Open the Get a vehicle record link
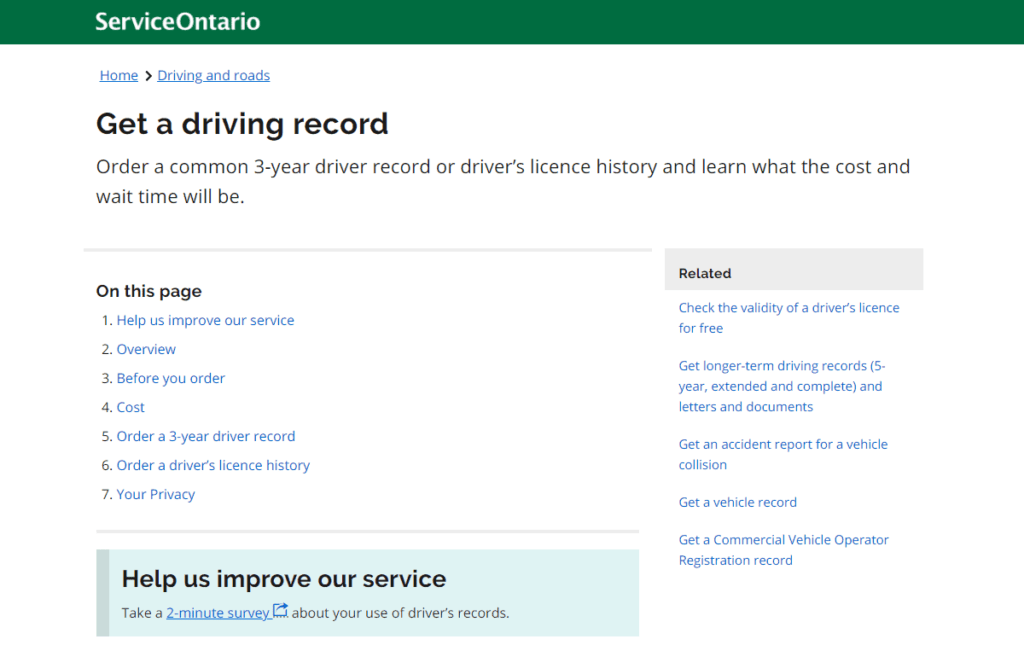The height and width of the screenshot is (645, 1024). click(737, 502)
